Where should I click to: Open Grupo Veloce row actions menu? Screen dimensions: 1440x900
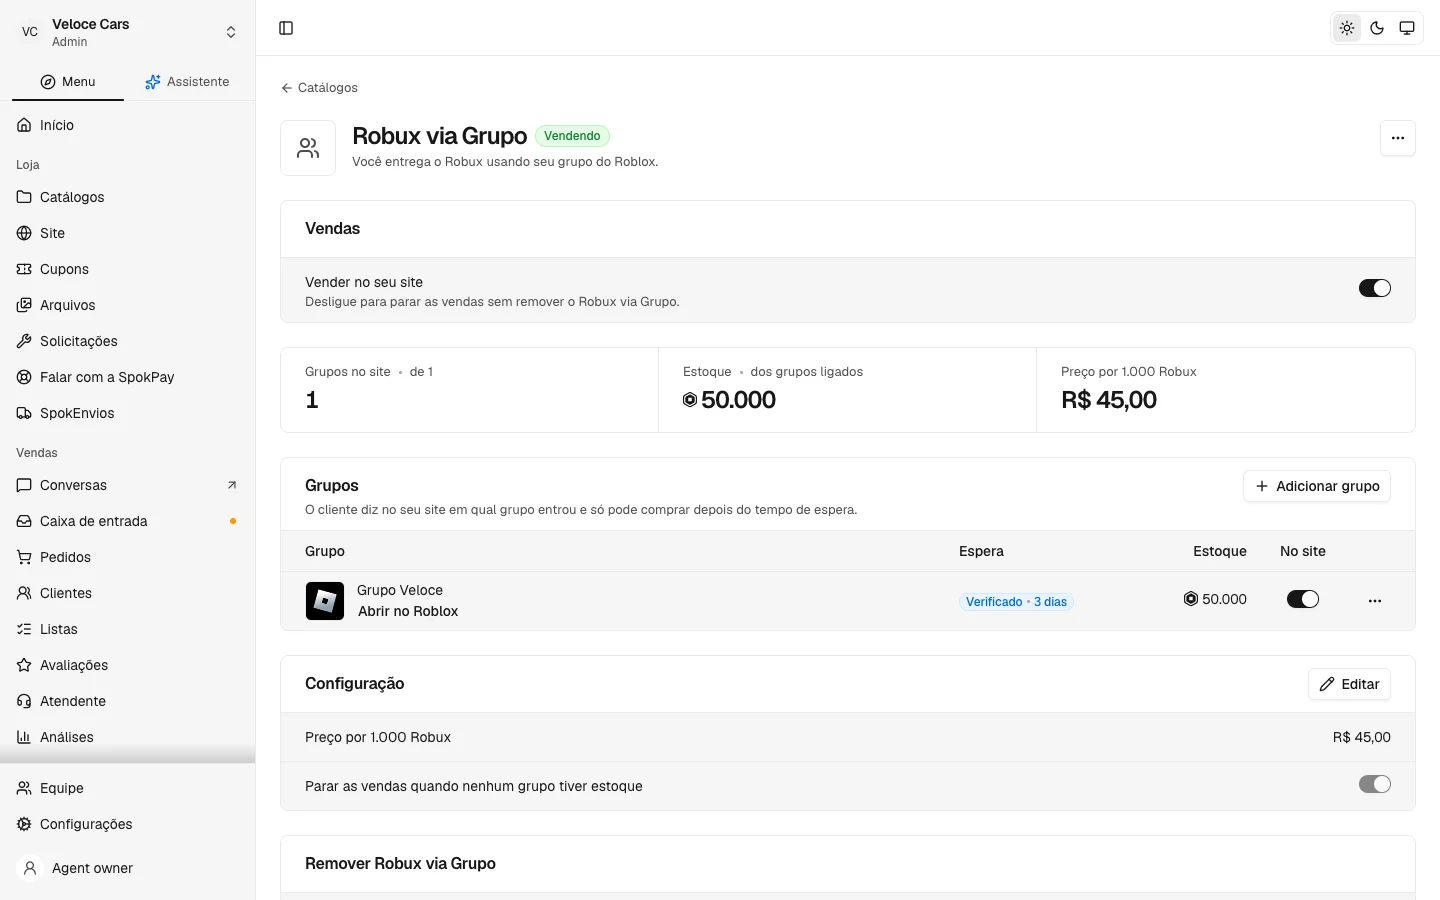(x=1375, y=601)
